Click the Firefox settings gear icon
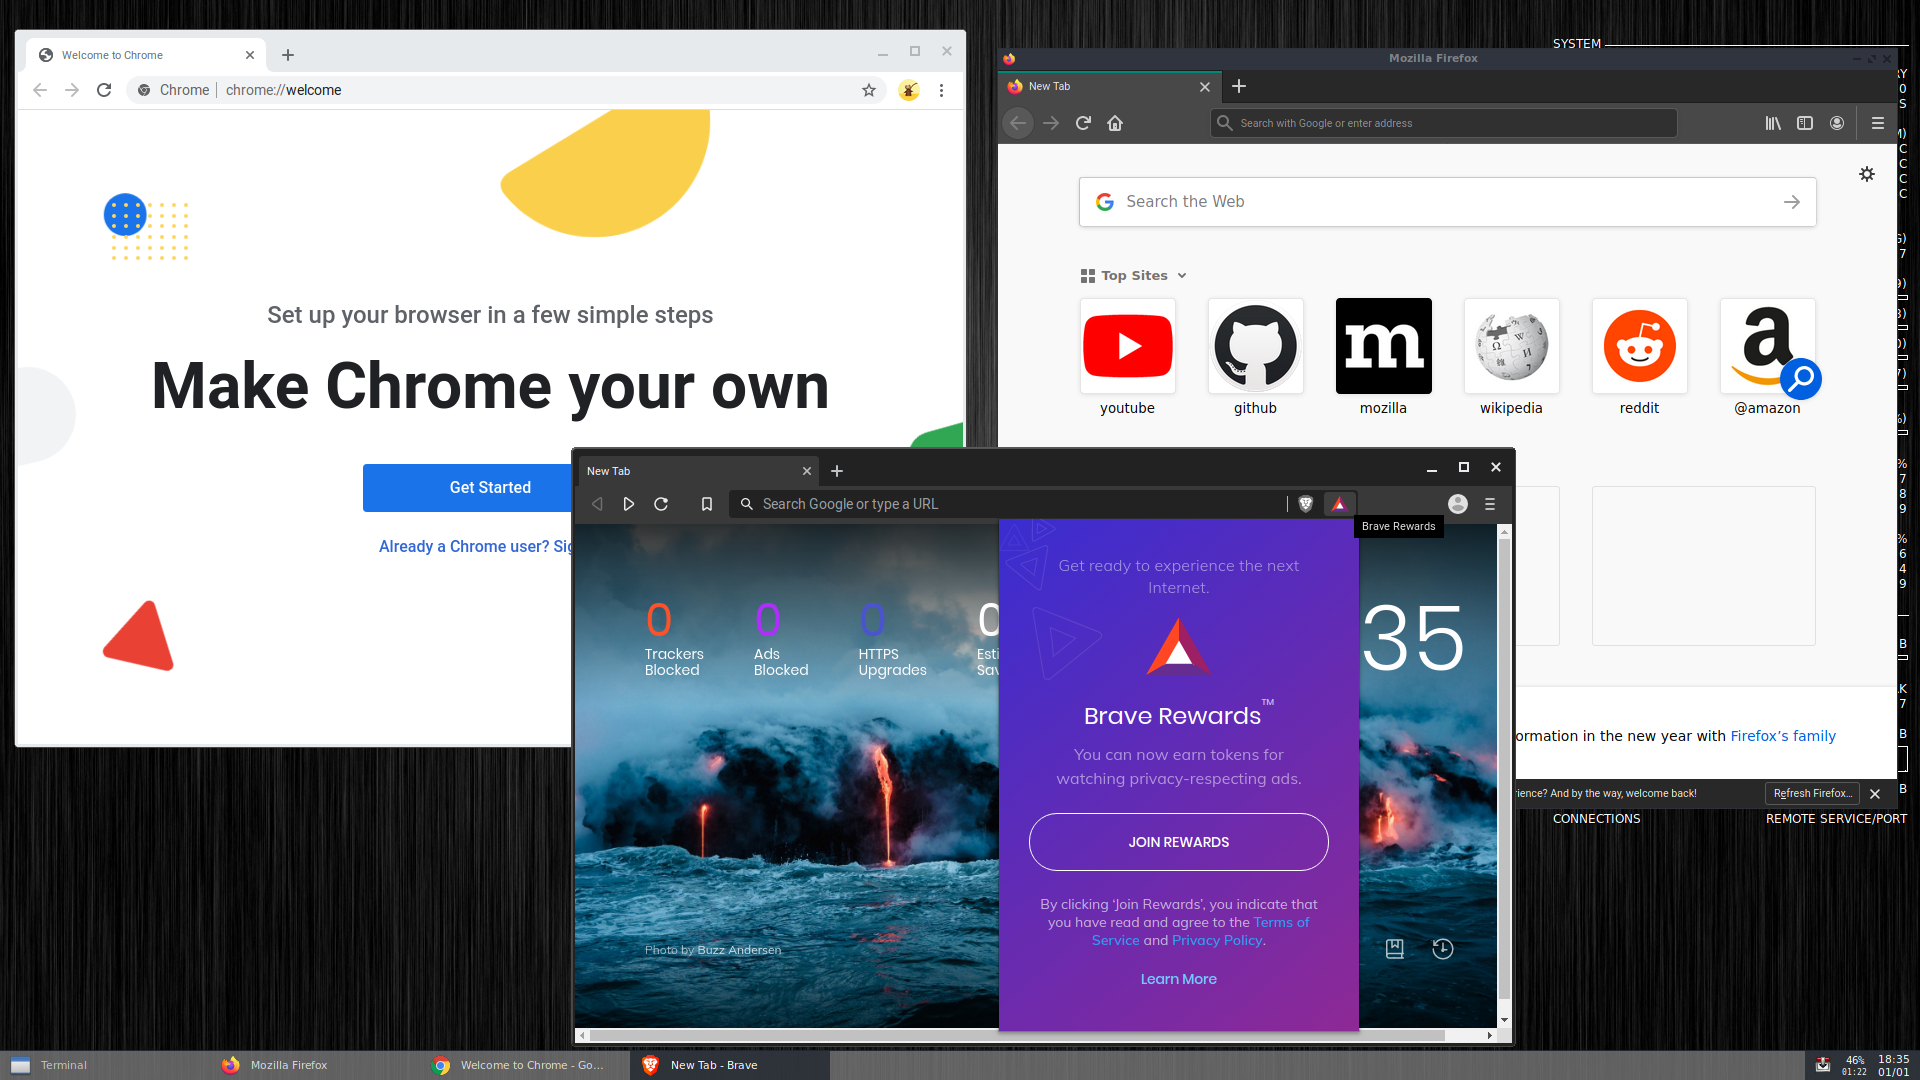The height and width of the screenshot is (1080, 1920). pyautogui.click(x=1866, y=174)
